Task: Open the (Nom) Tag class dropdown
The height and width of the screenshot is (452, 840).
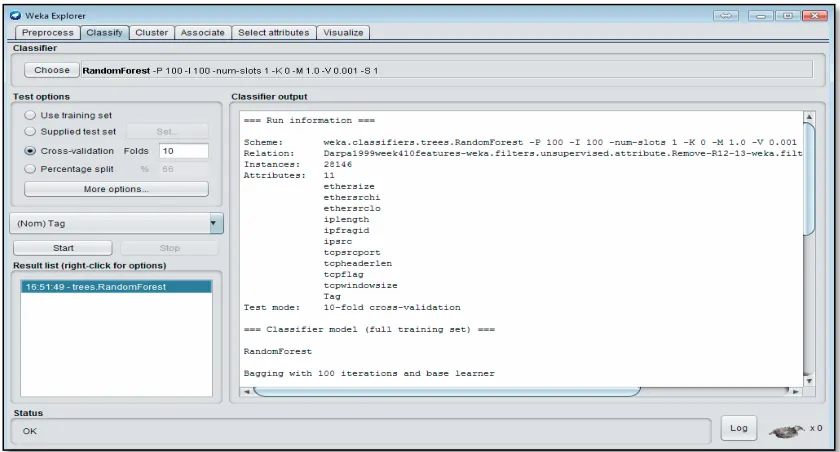Action: 116,223
